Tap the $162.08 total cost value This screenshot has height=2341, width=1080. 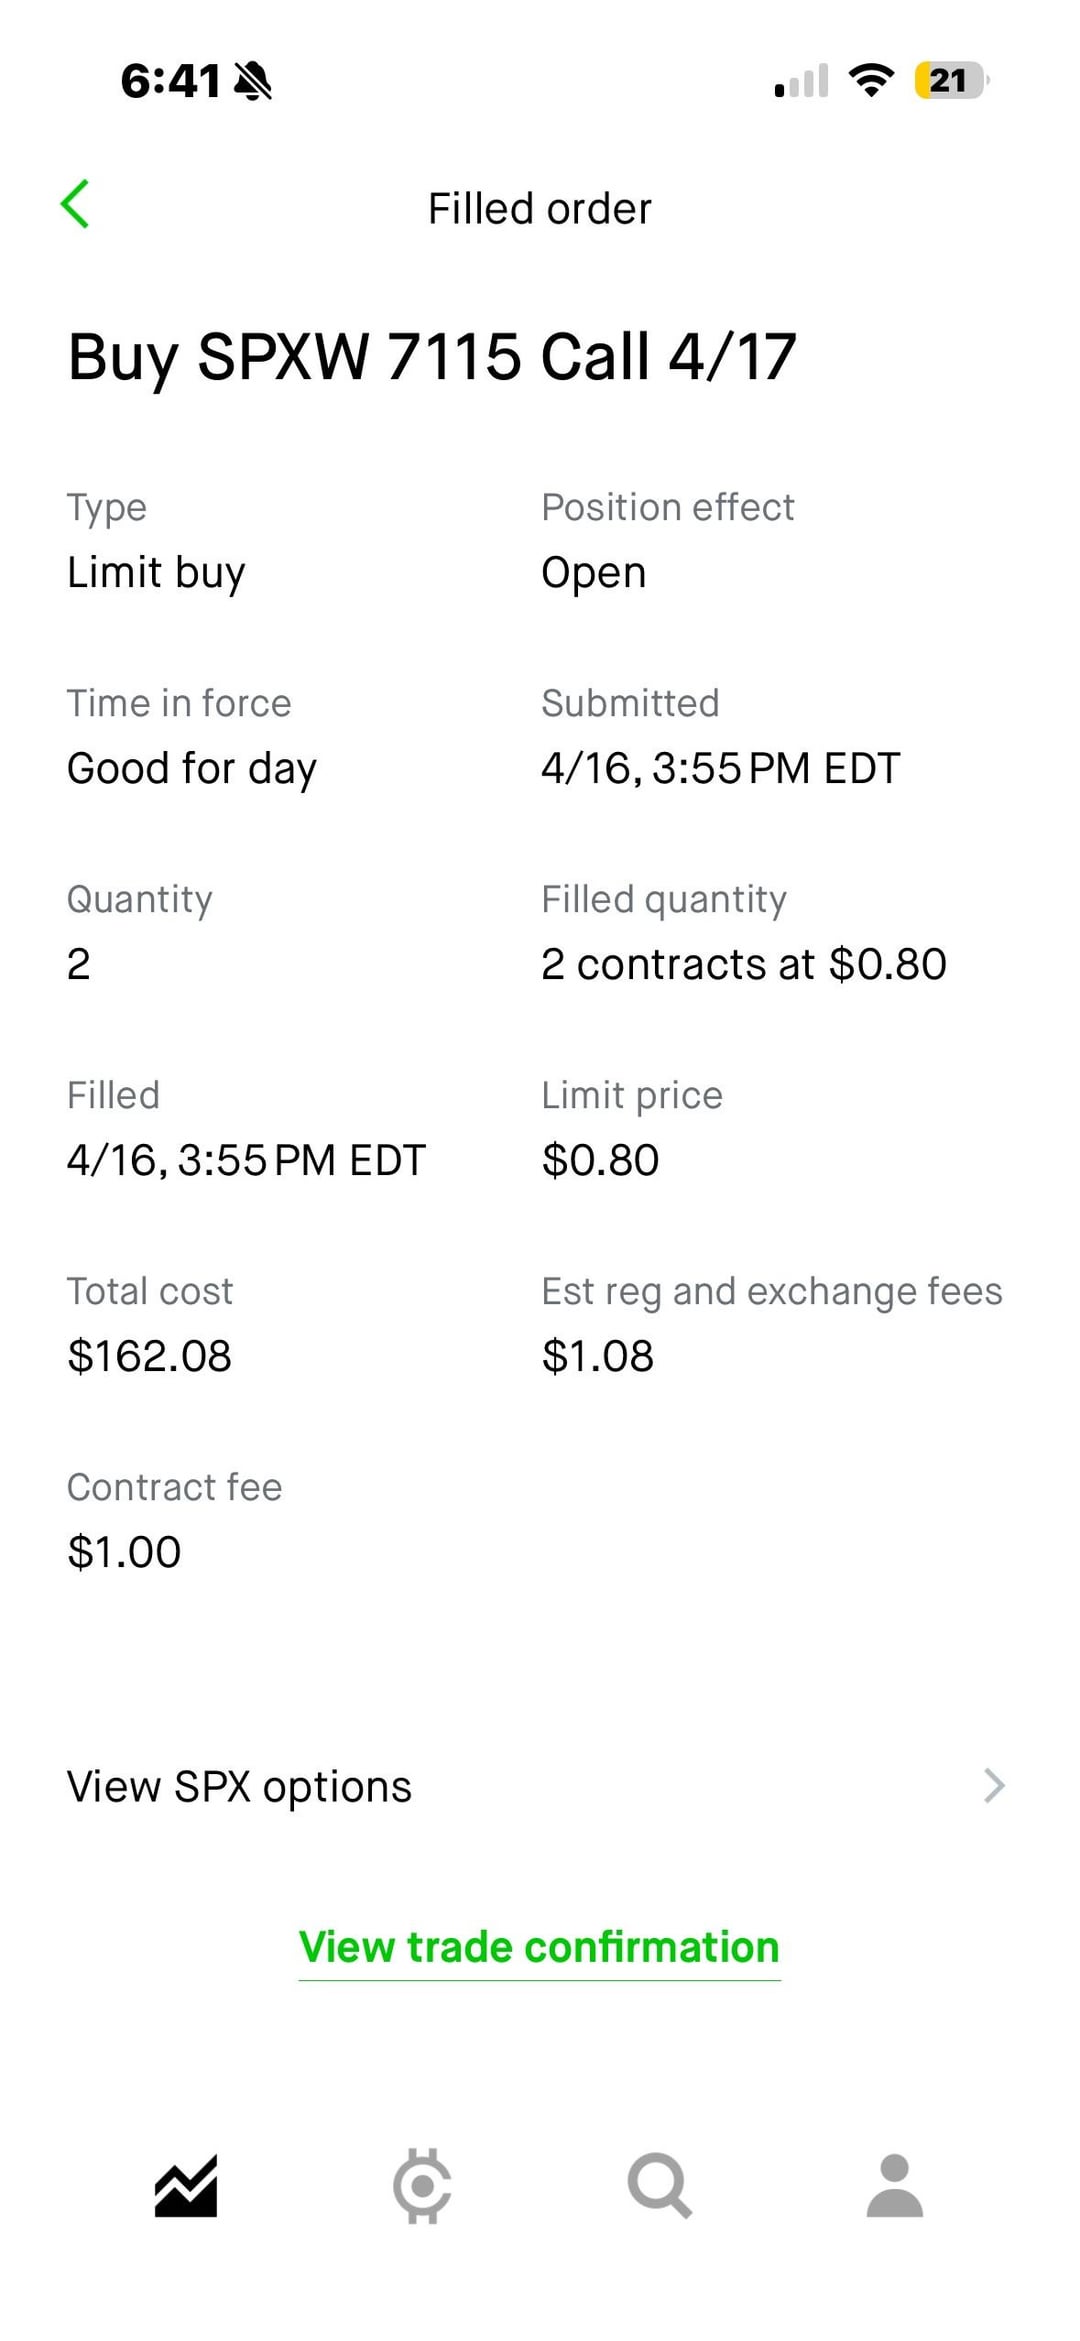tap(149, 1356)
